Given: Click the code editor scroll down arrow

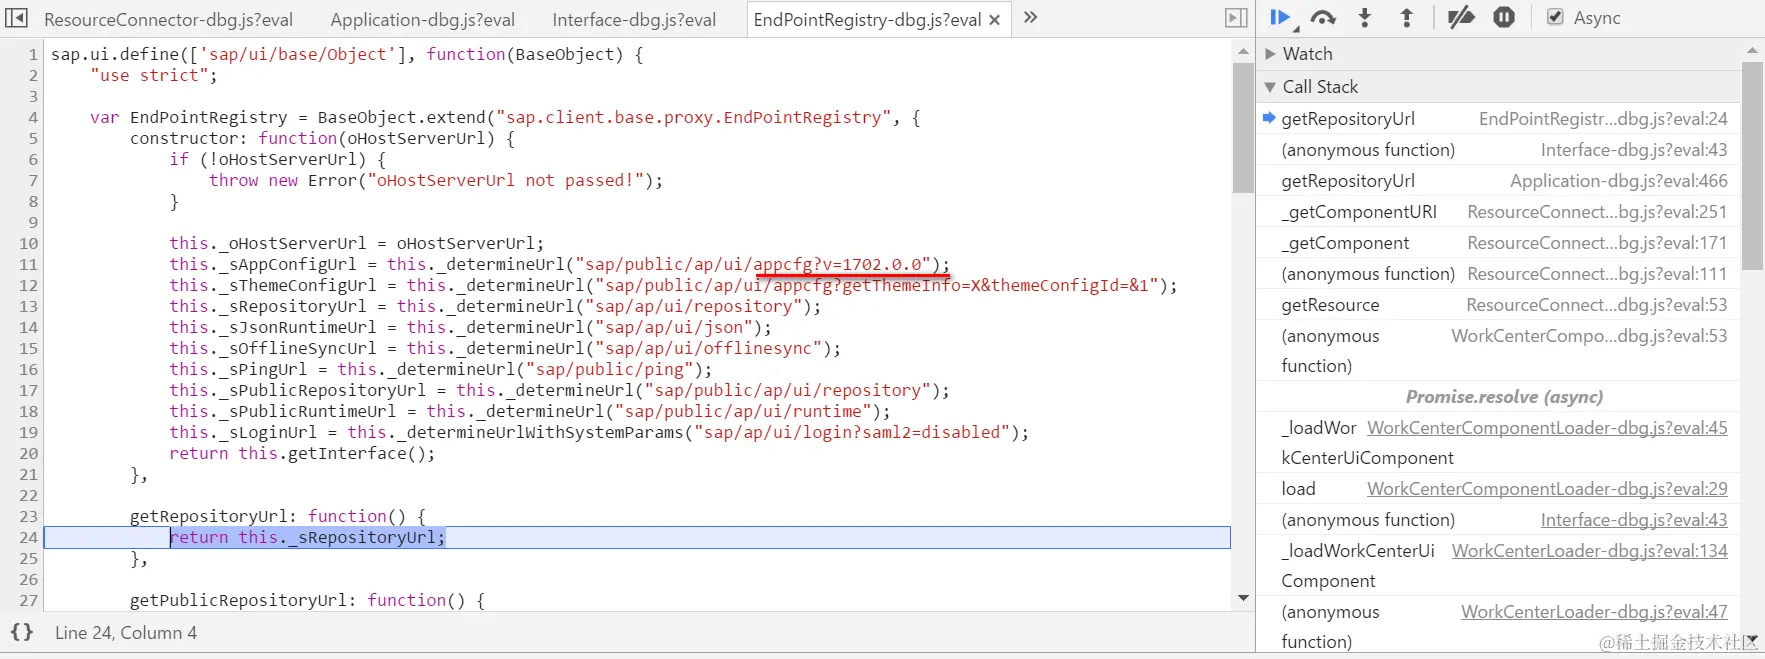Looking at the screenshot, I should 1243,598.
